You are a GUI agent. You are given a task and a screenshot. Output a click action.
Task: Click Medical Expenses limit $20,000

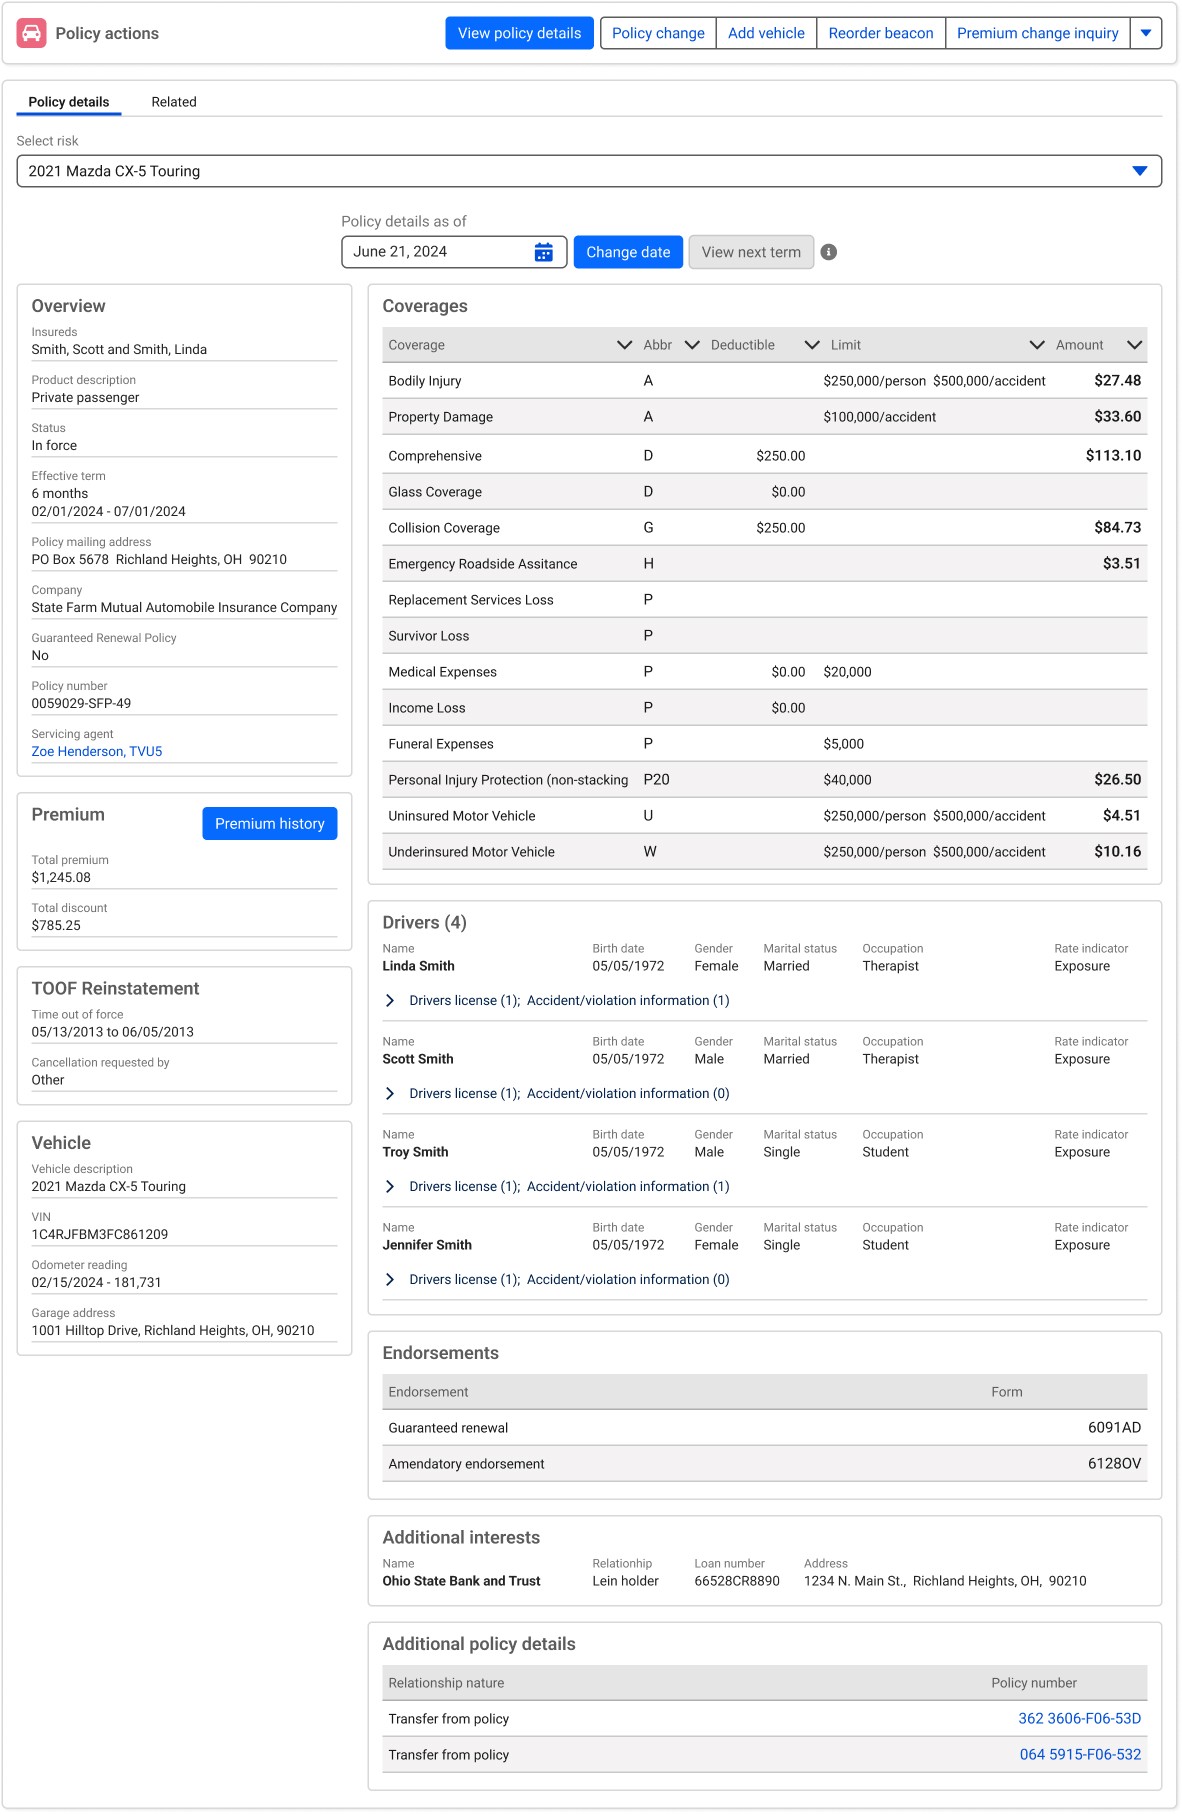[x=847, y=672]
